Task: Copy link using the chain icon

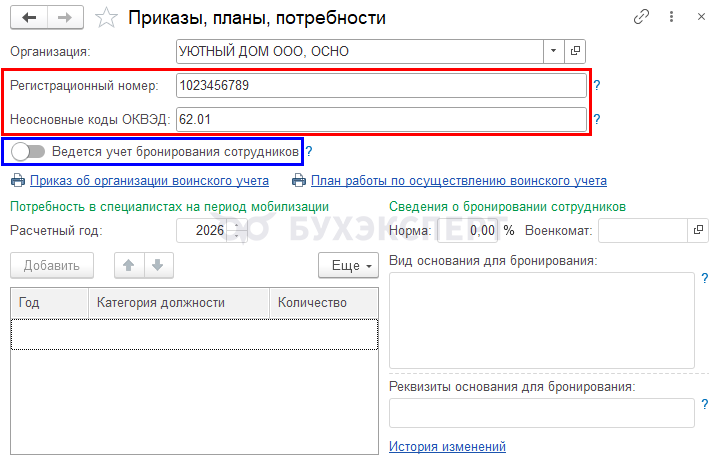Action: tap(641, 17)
